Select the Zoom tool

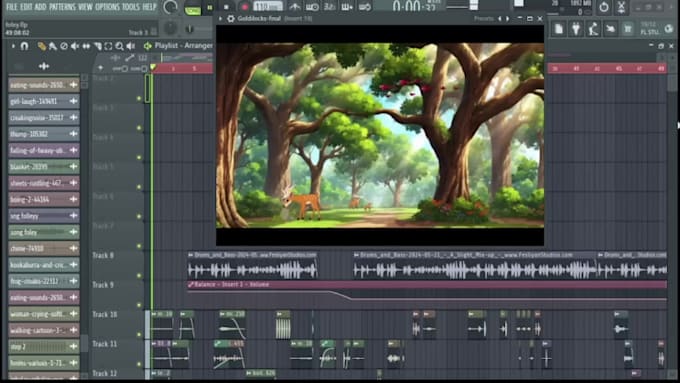click(119, 46)
